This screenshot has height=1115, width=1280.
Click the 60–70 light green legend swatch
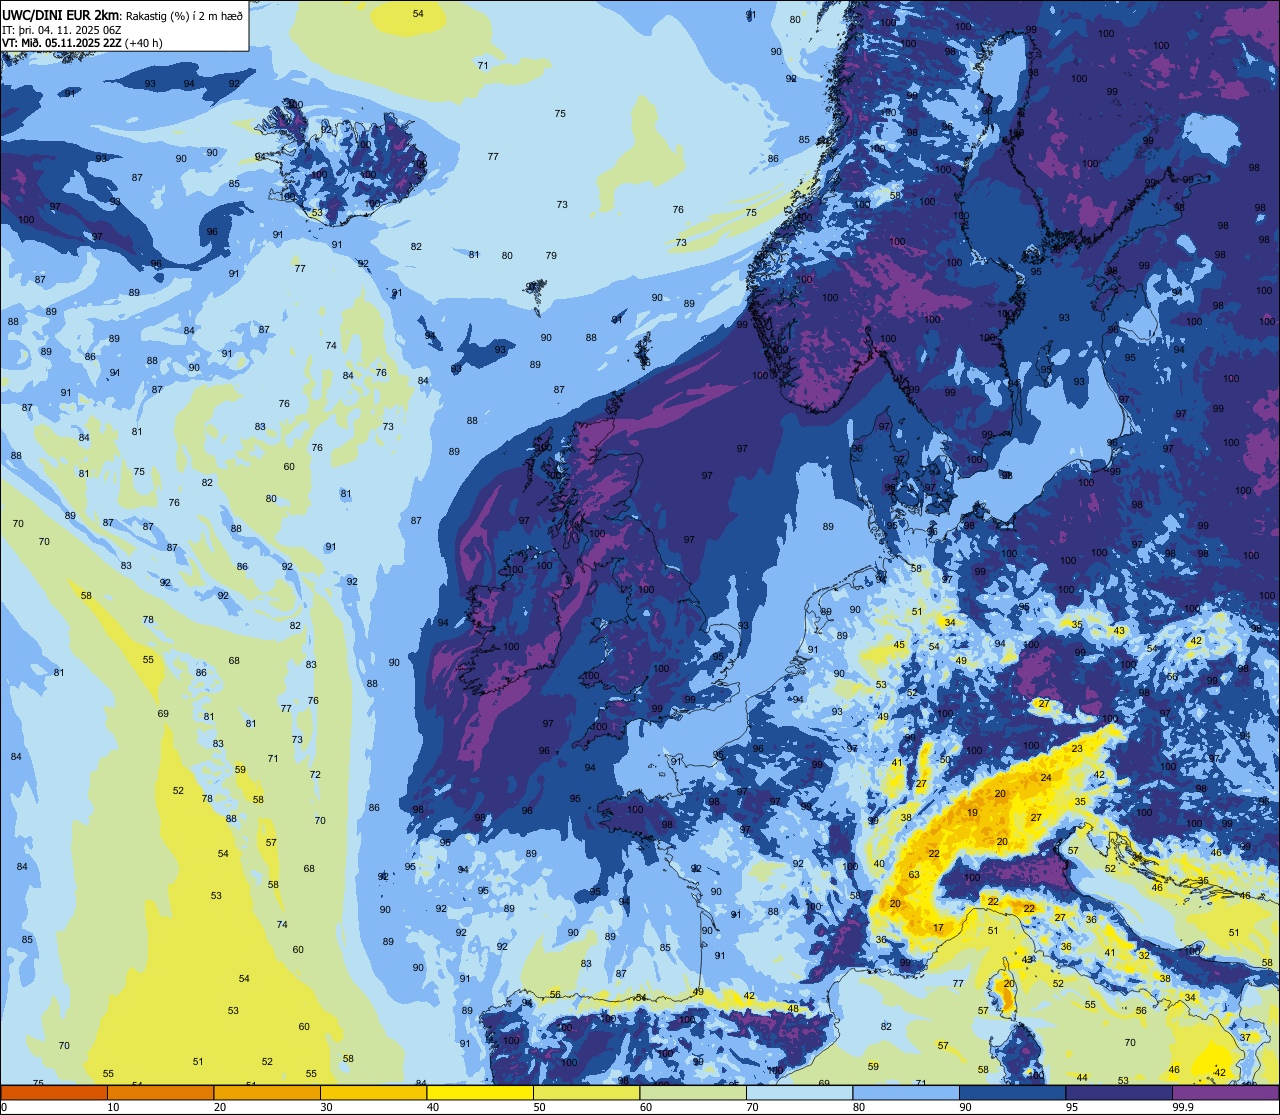click(x=693, y=1093)
